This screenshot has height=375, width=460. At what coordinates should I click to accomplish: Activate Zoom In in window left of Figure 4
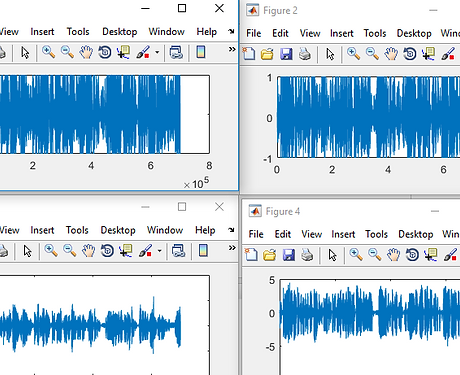coord(51,250)
